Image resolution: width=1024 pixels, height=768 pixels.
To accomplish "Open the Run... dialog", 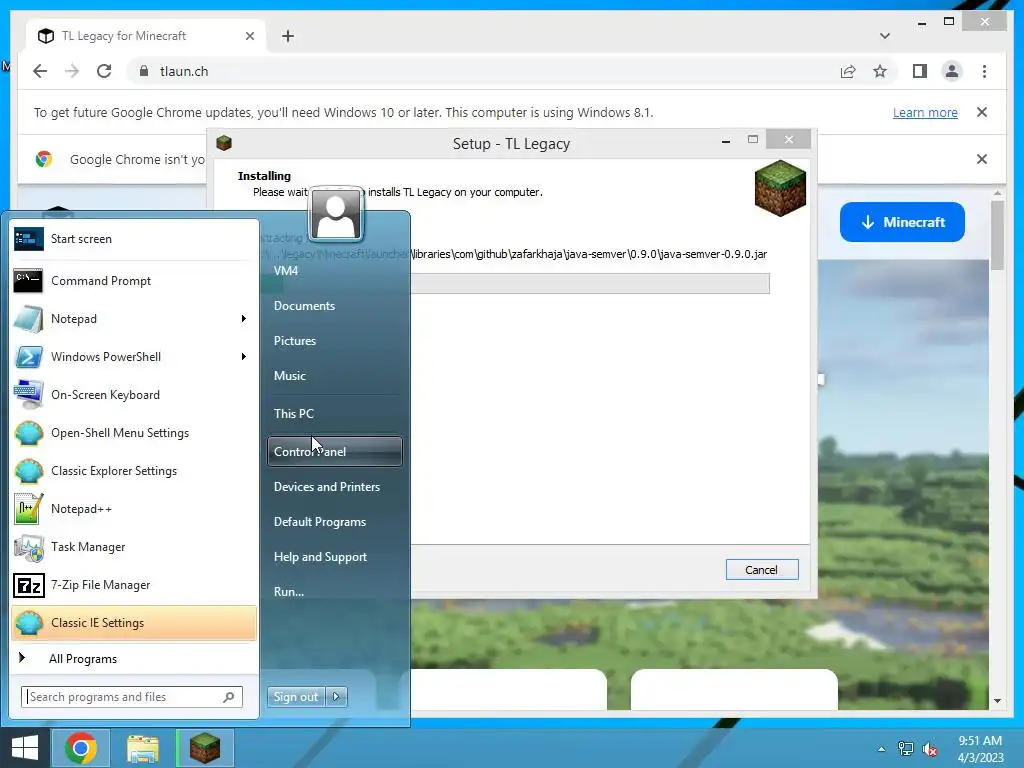I will (334, 592).
